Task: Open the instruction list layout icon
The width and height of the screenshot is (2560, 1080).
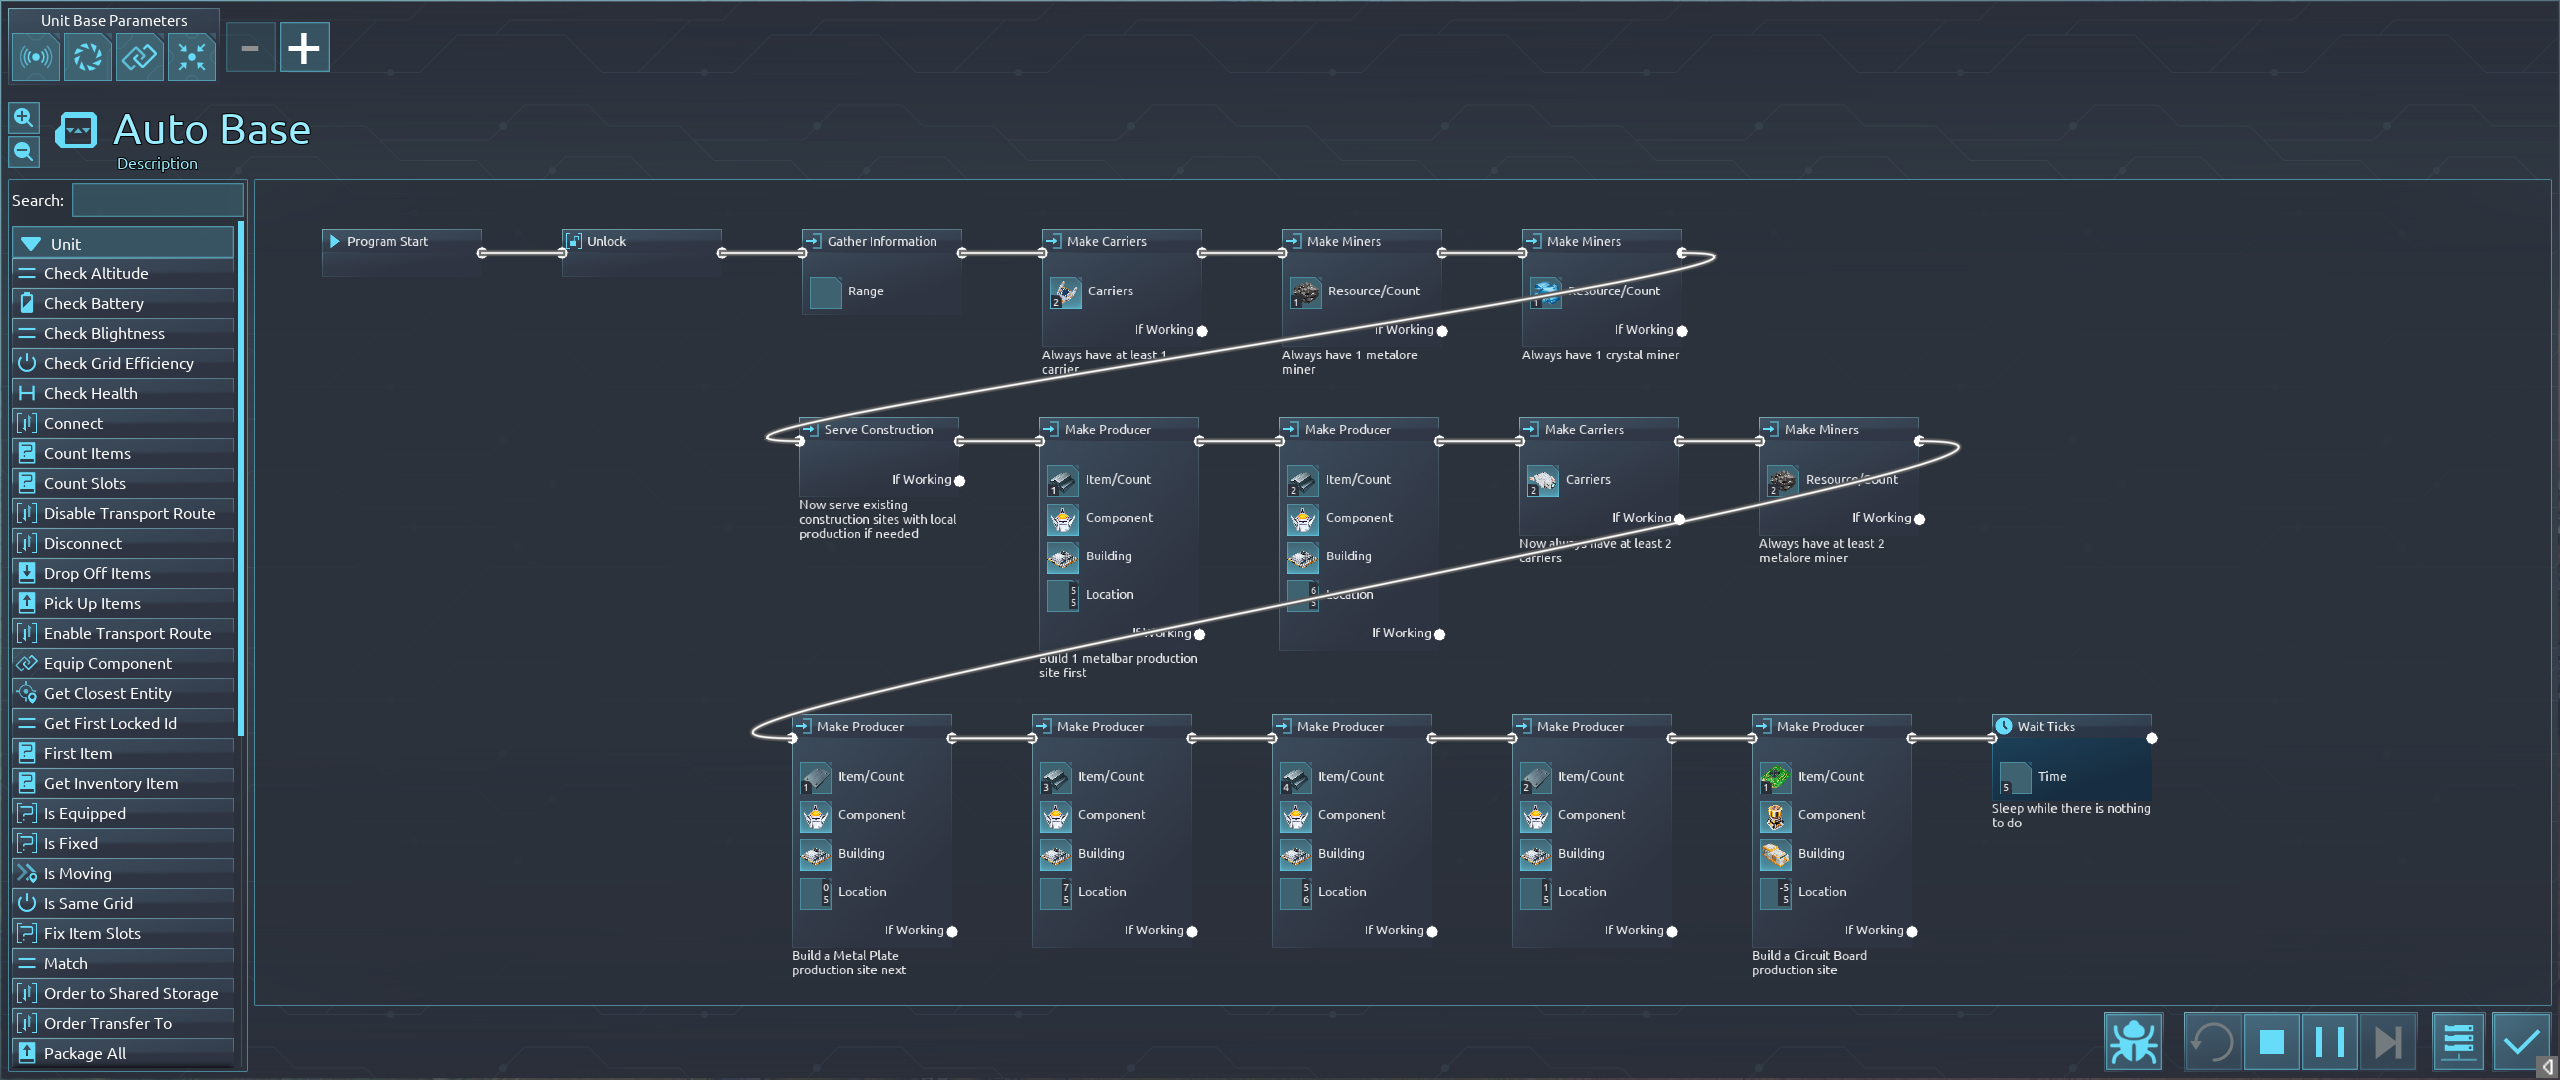Action: [x=2458, y=1042]
